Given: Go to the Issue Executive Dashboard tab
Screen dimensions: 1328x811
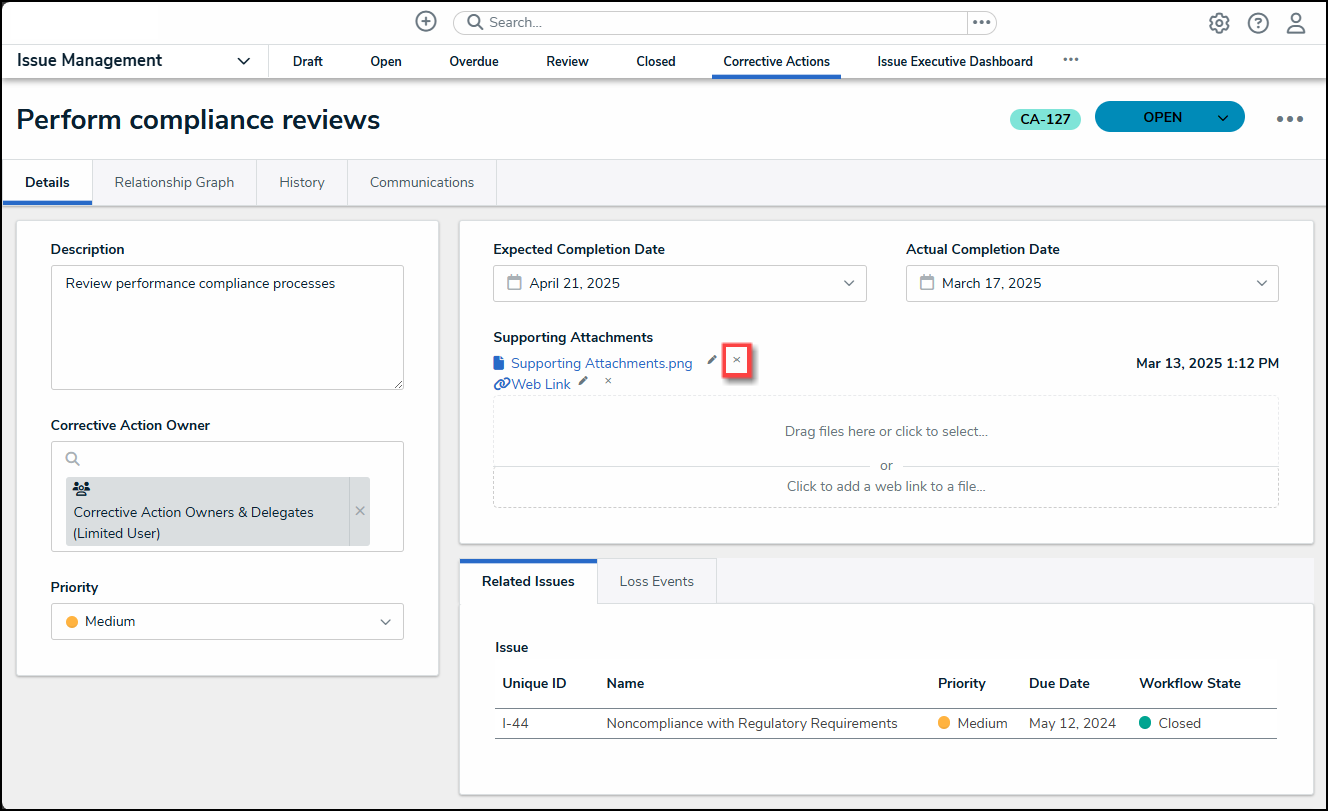Looking at the screenshot, I should [x=954, y=61].
